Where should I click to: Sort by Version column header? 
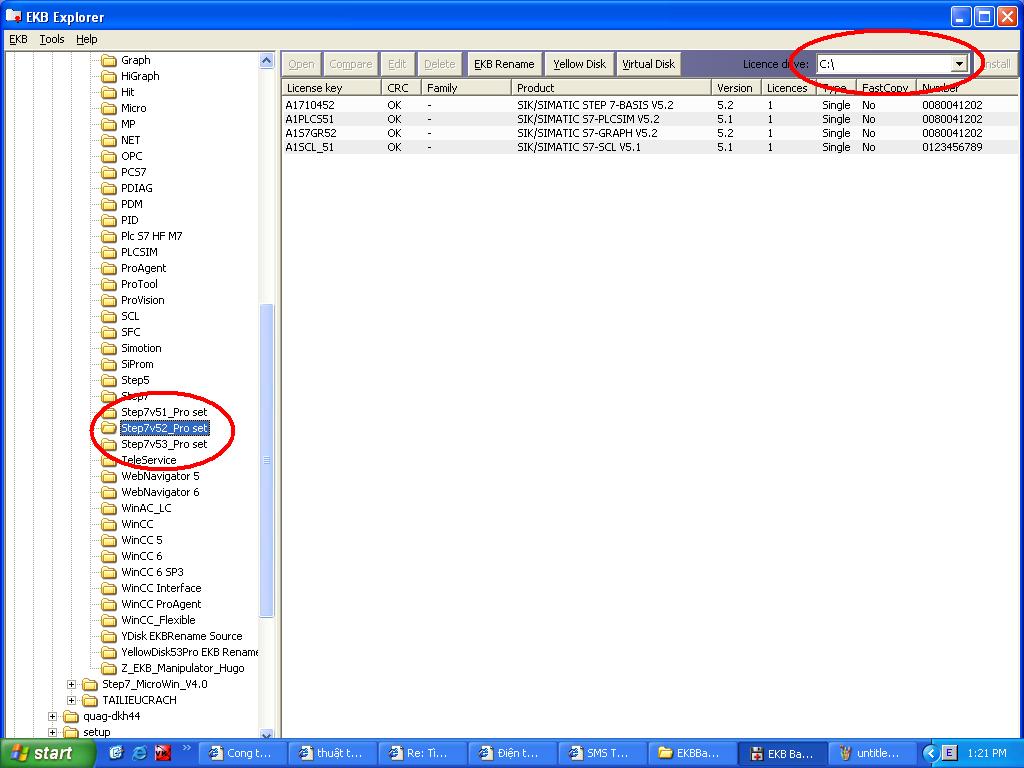coord(736,88)
